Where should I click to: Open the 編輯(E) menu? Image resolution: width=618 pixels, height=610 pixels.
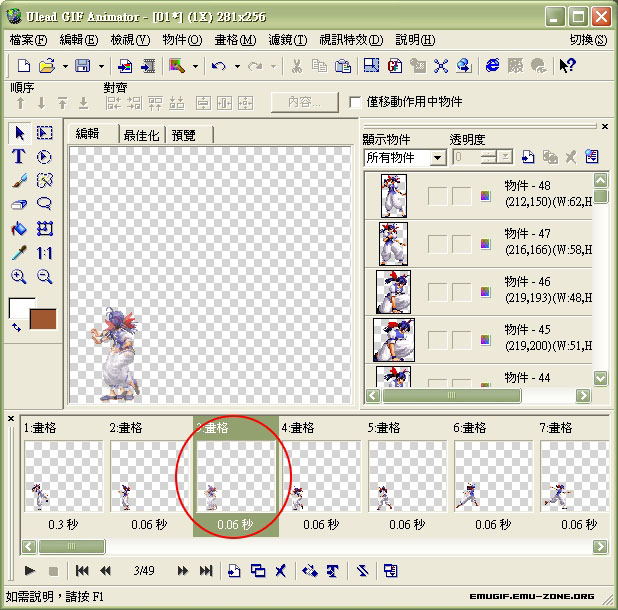79,40
